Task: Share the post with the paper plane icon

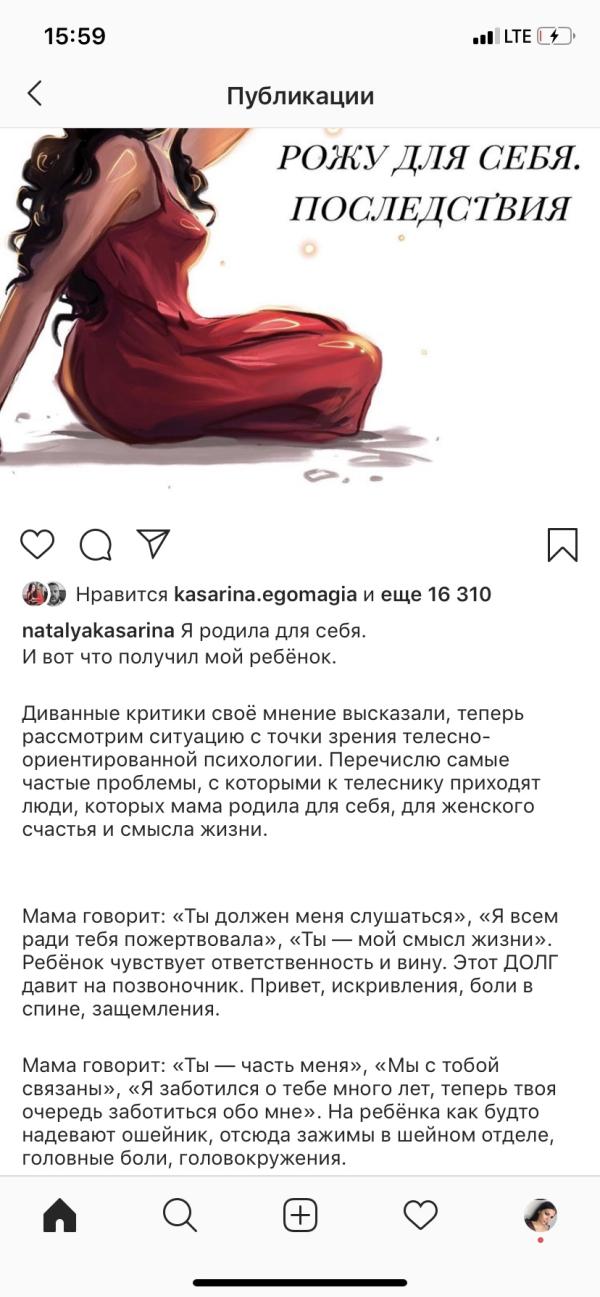Action: (152, 543)
